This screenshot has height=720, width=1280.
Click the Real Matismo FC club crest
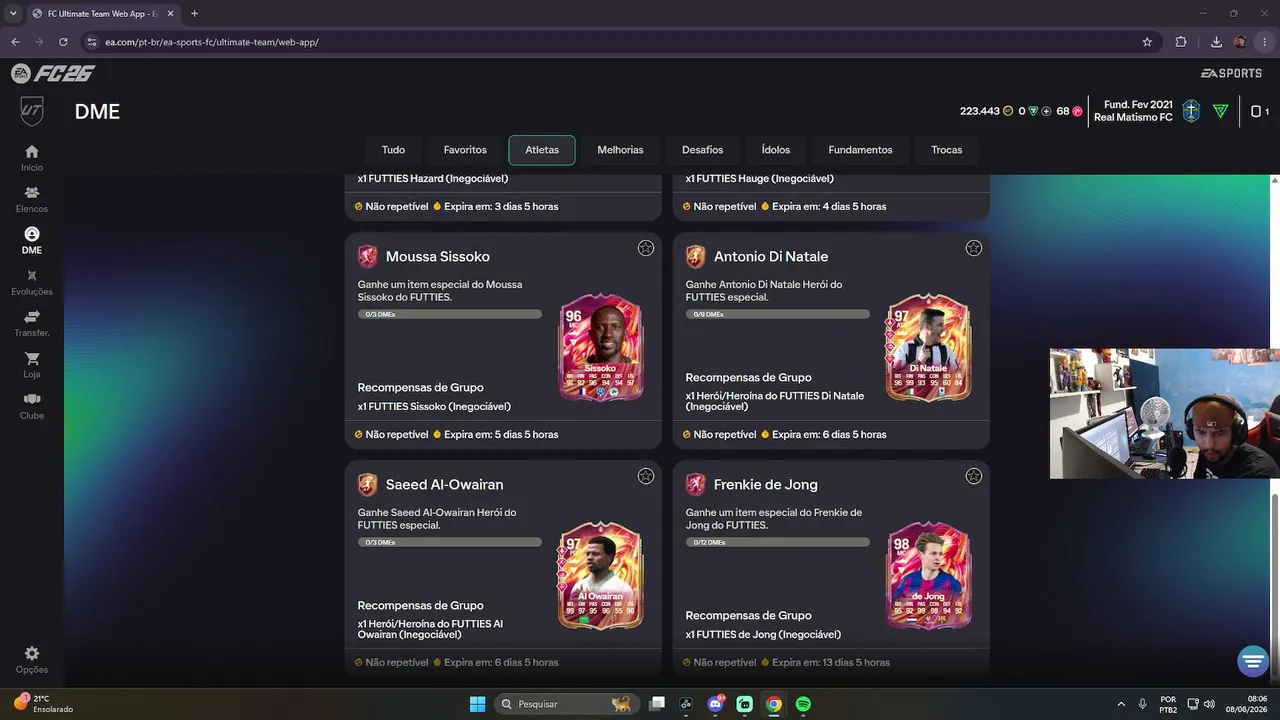coord(1191,111)
